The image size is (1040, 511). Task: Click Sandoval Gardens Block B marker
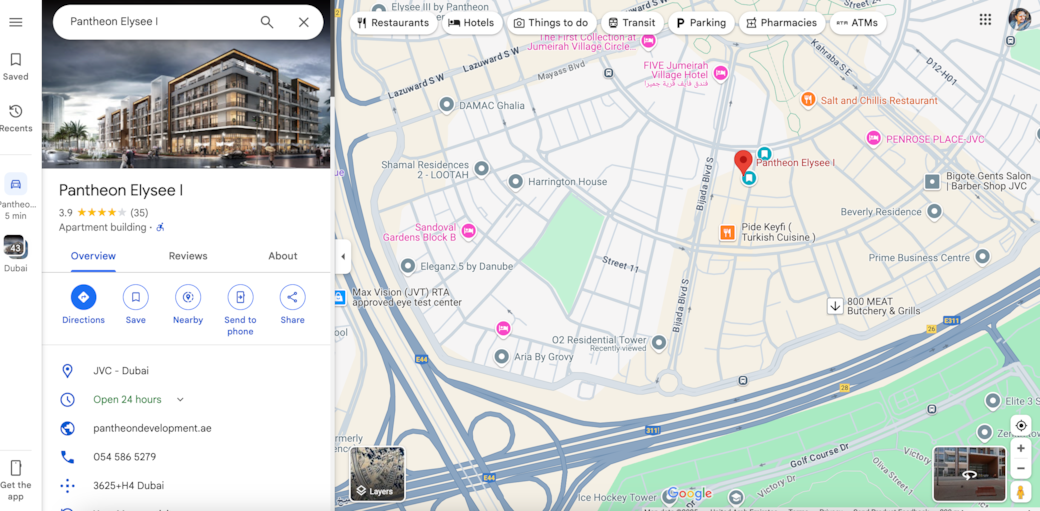point(468,231)
